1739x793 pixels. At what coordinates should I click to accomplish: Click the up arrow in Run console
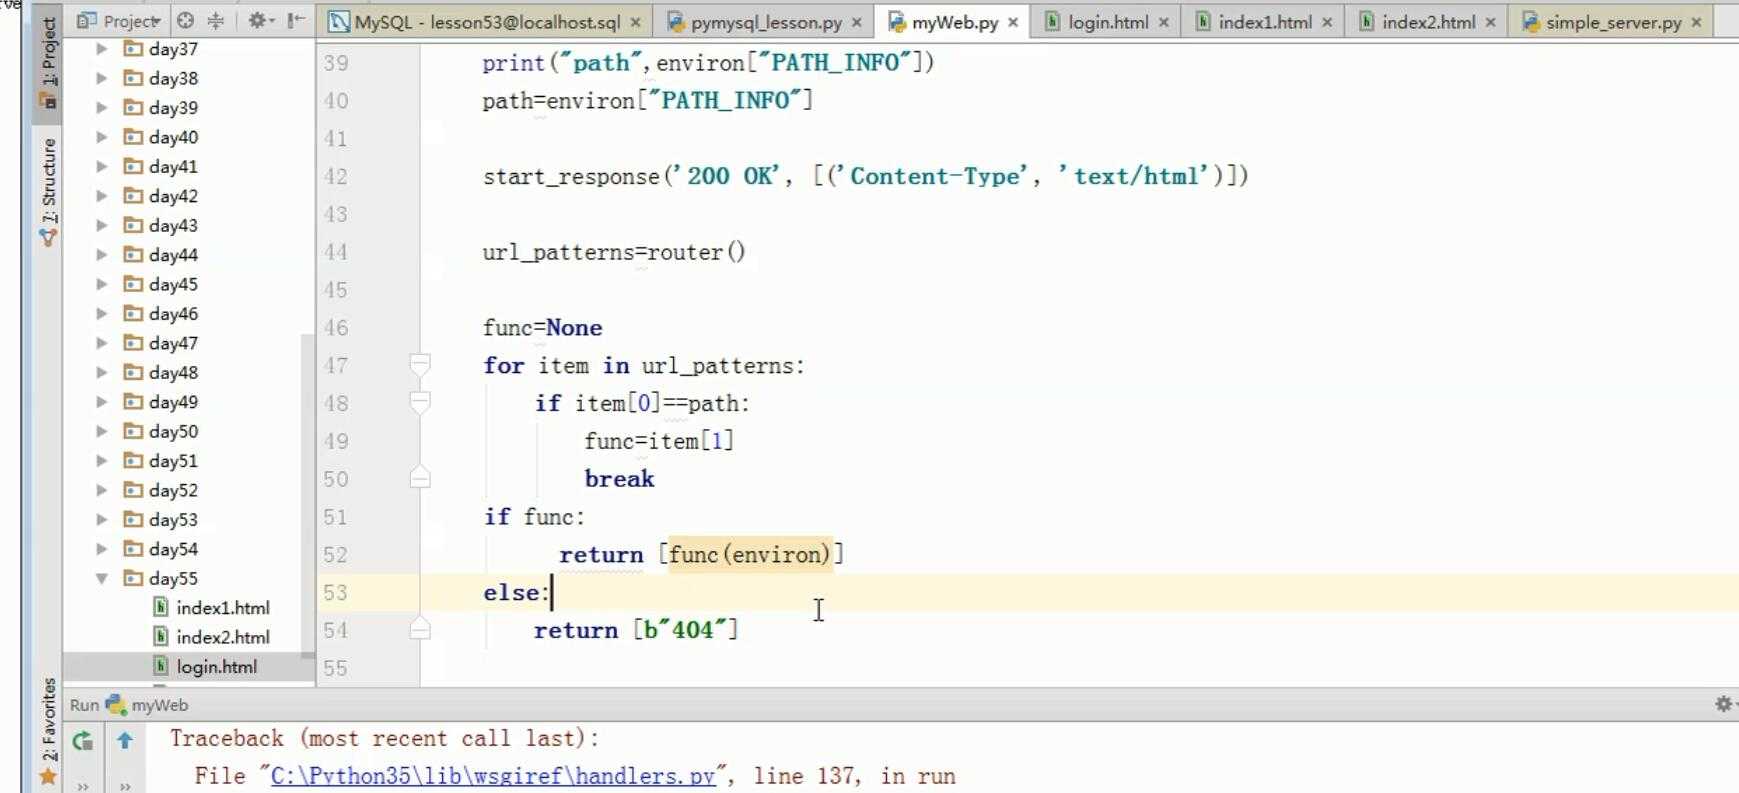tap(125, 740)
